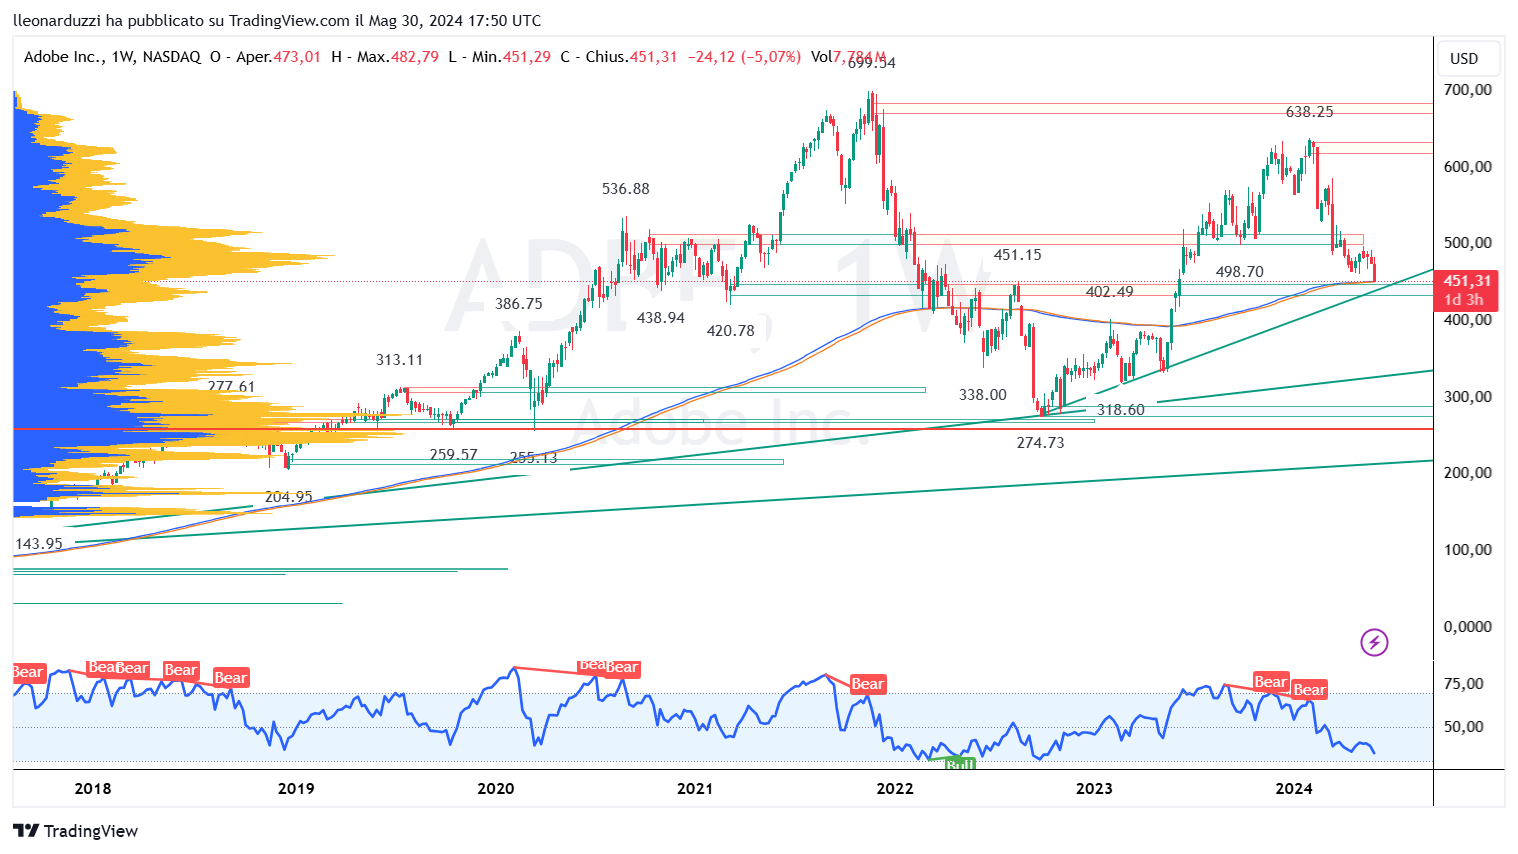Click the 313.11 price annotation

[399, 360]
